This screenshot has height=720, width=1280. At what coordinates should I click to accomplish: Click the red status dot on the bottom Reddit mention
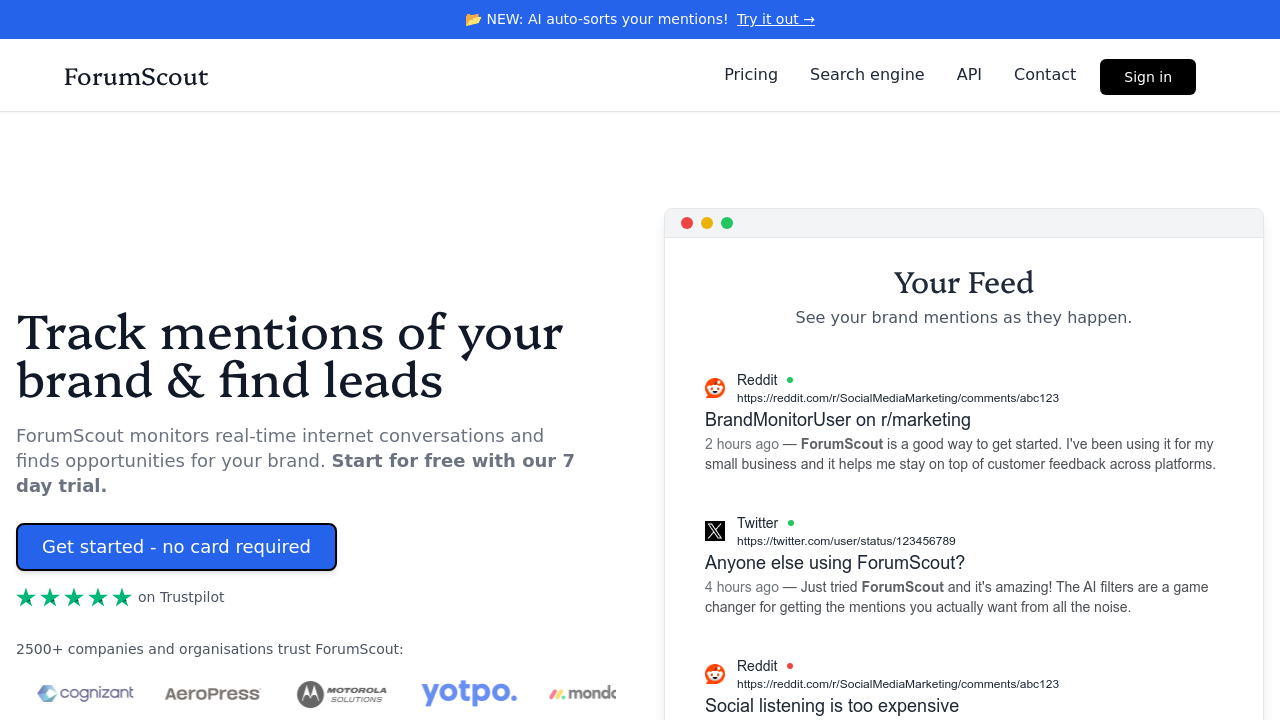point(789,666)
